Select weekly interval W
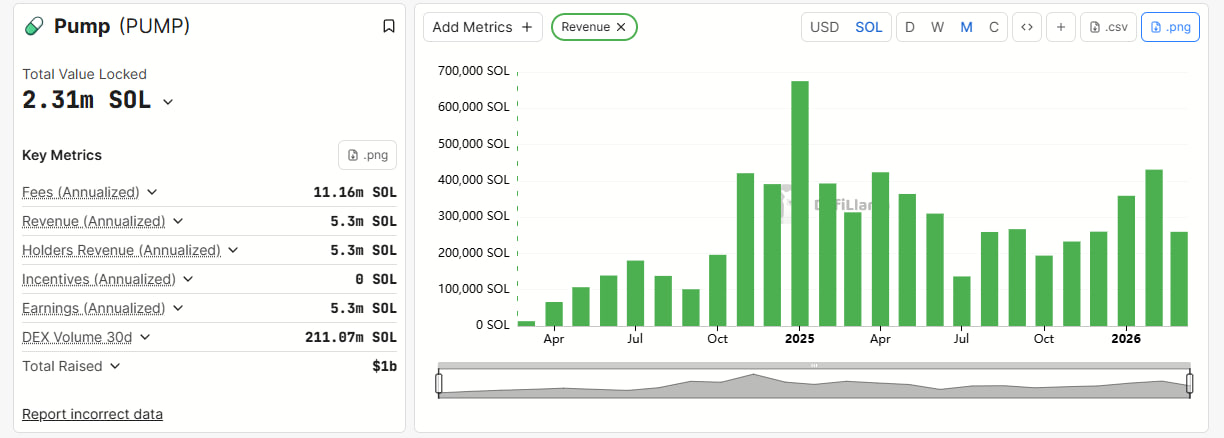 [937, 27]
